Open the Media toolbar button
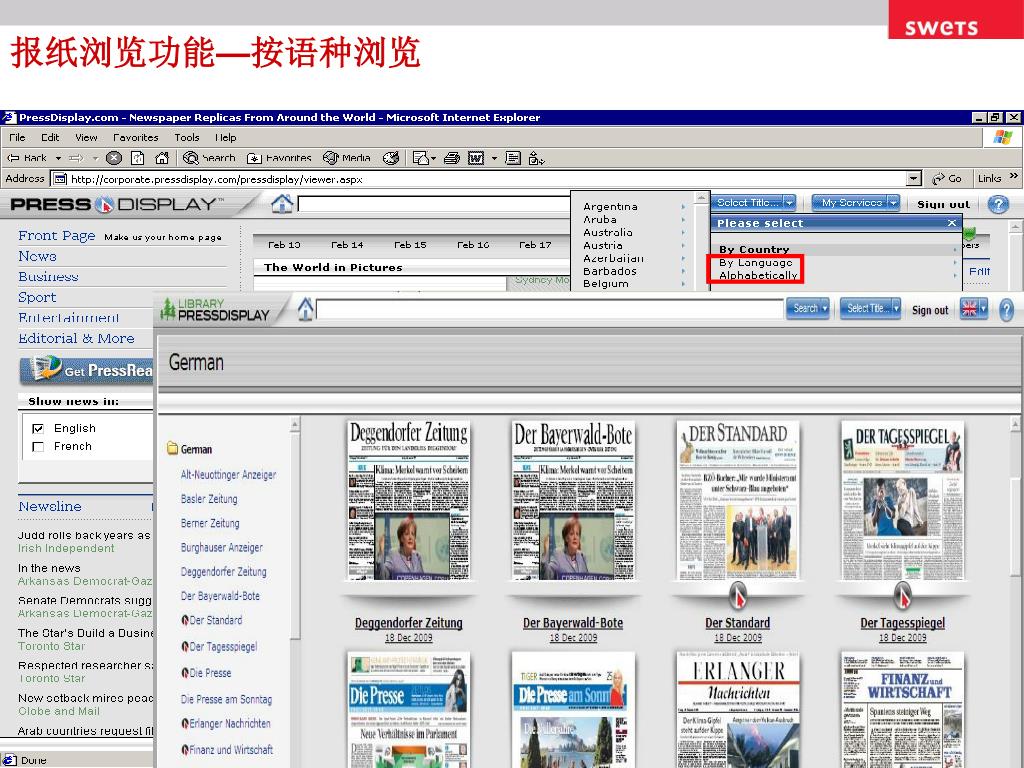This screenshot has height=768, width=1024. [x=347, y=158]
